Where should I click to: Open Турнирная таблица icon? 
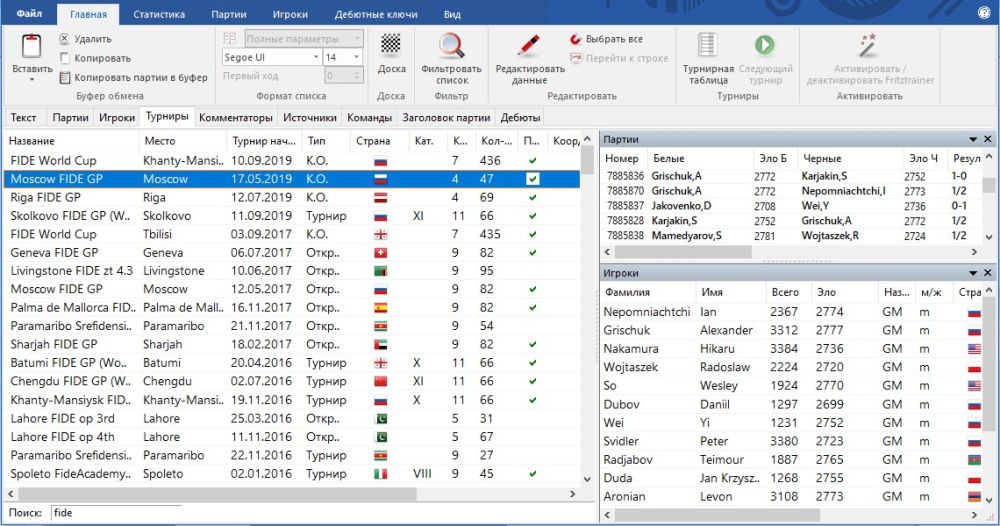pos(707,47)
